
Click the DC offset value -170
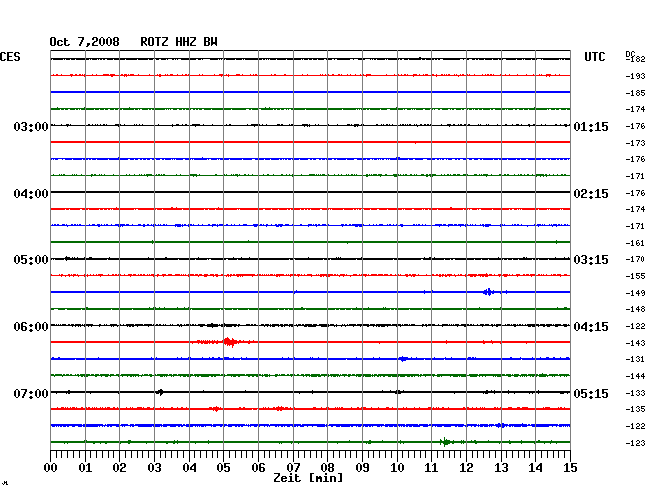tap(635, 259)
